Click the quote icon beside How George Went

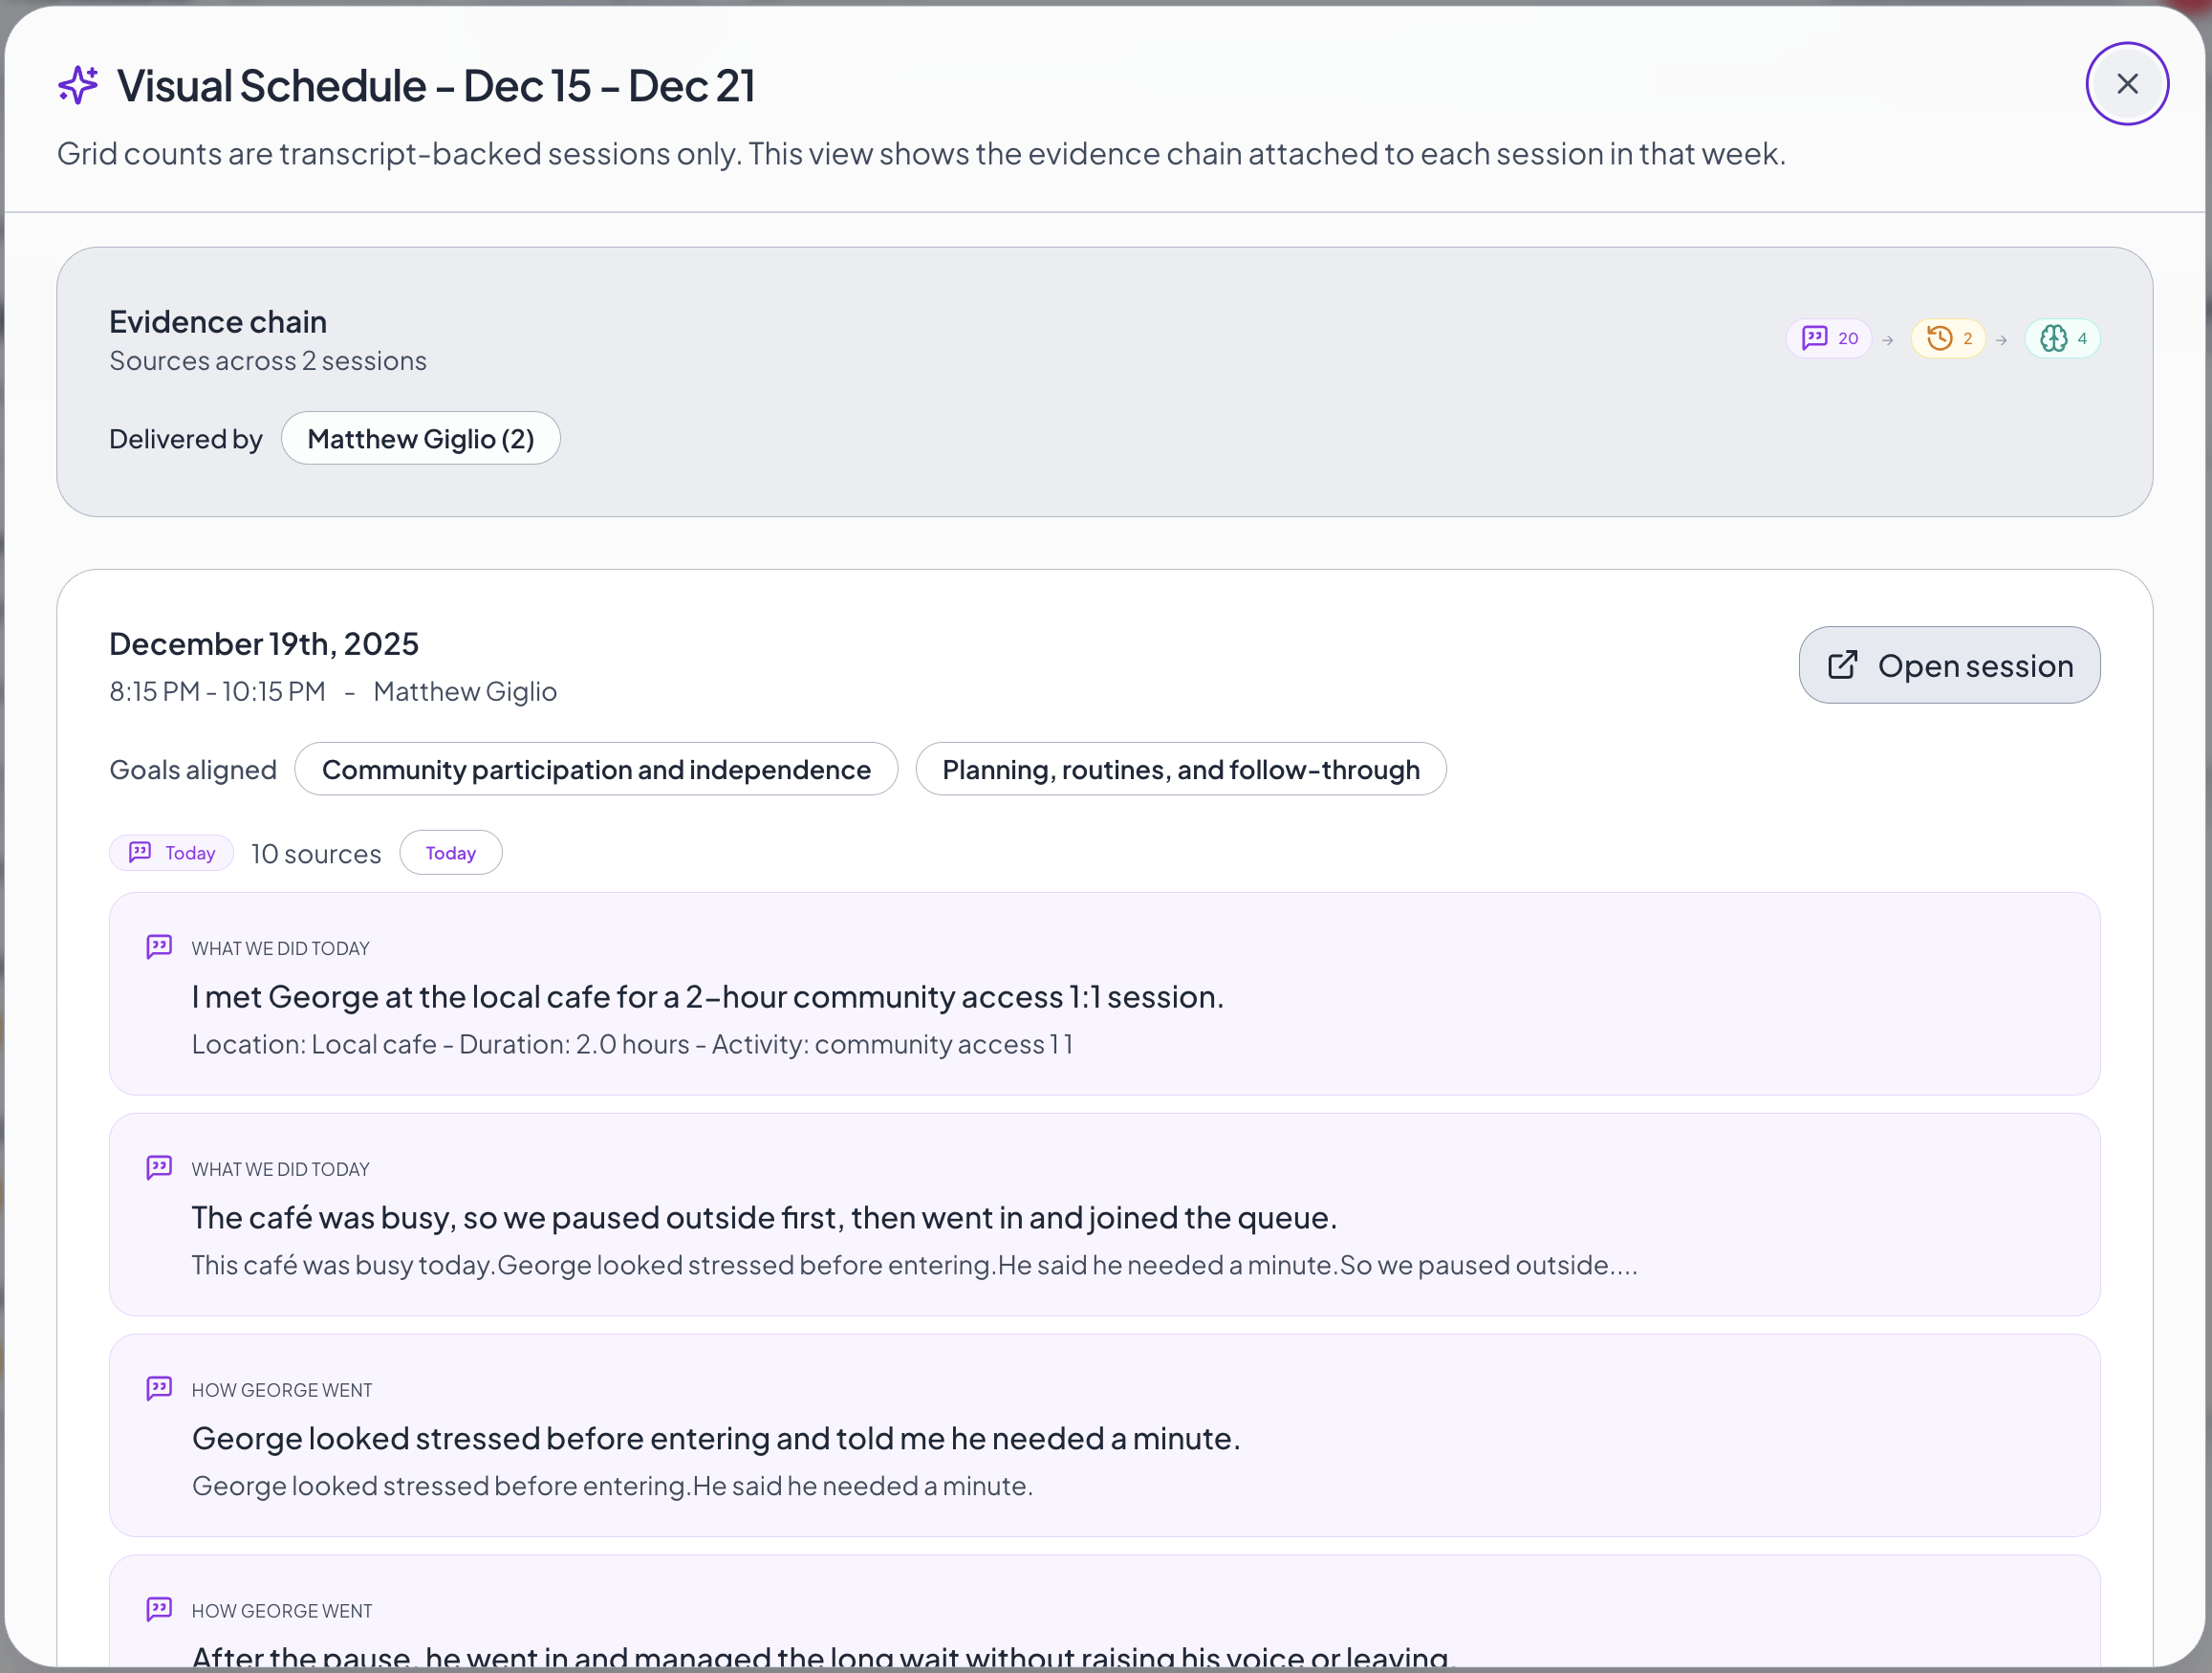(160, 1389)
